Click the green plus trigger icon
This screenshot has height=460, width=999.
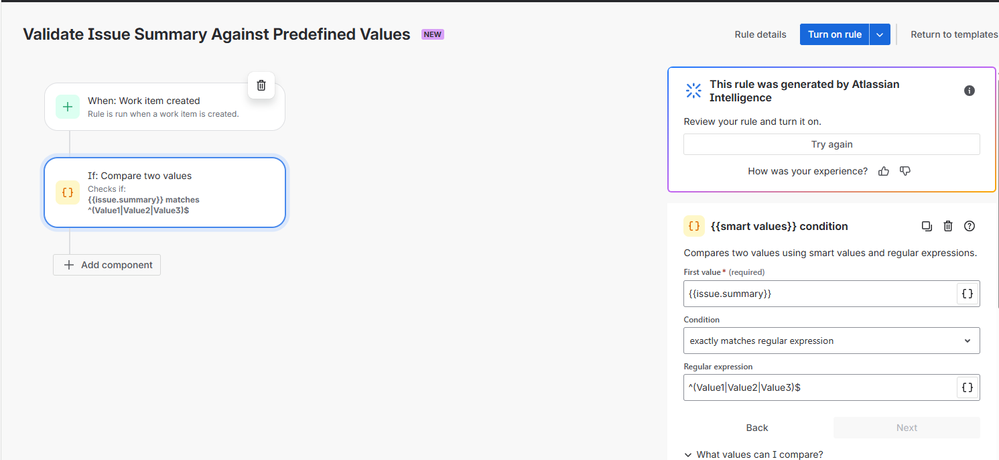tap(68, 106)
